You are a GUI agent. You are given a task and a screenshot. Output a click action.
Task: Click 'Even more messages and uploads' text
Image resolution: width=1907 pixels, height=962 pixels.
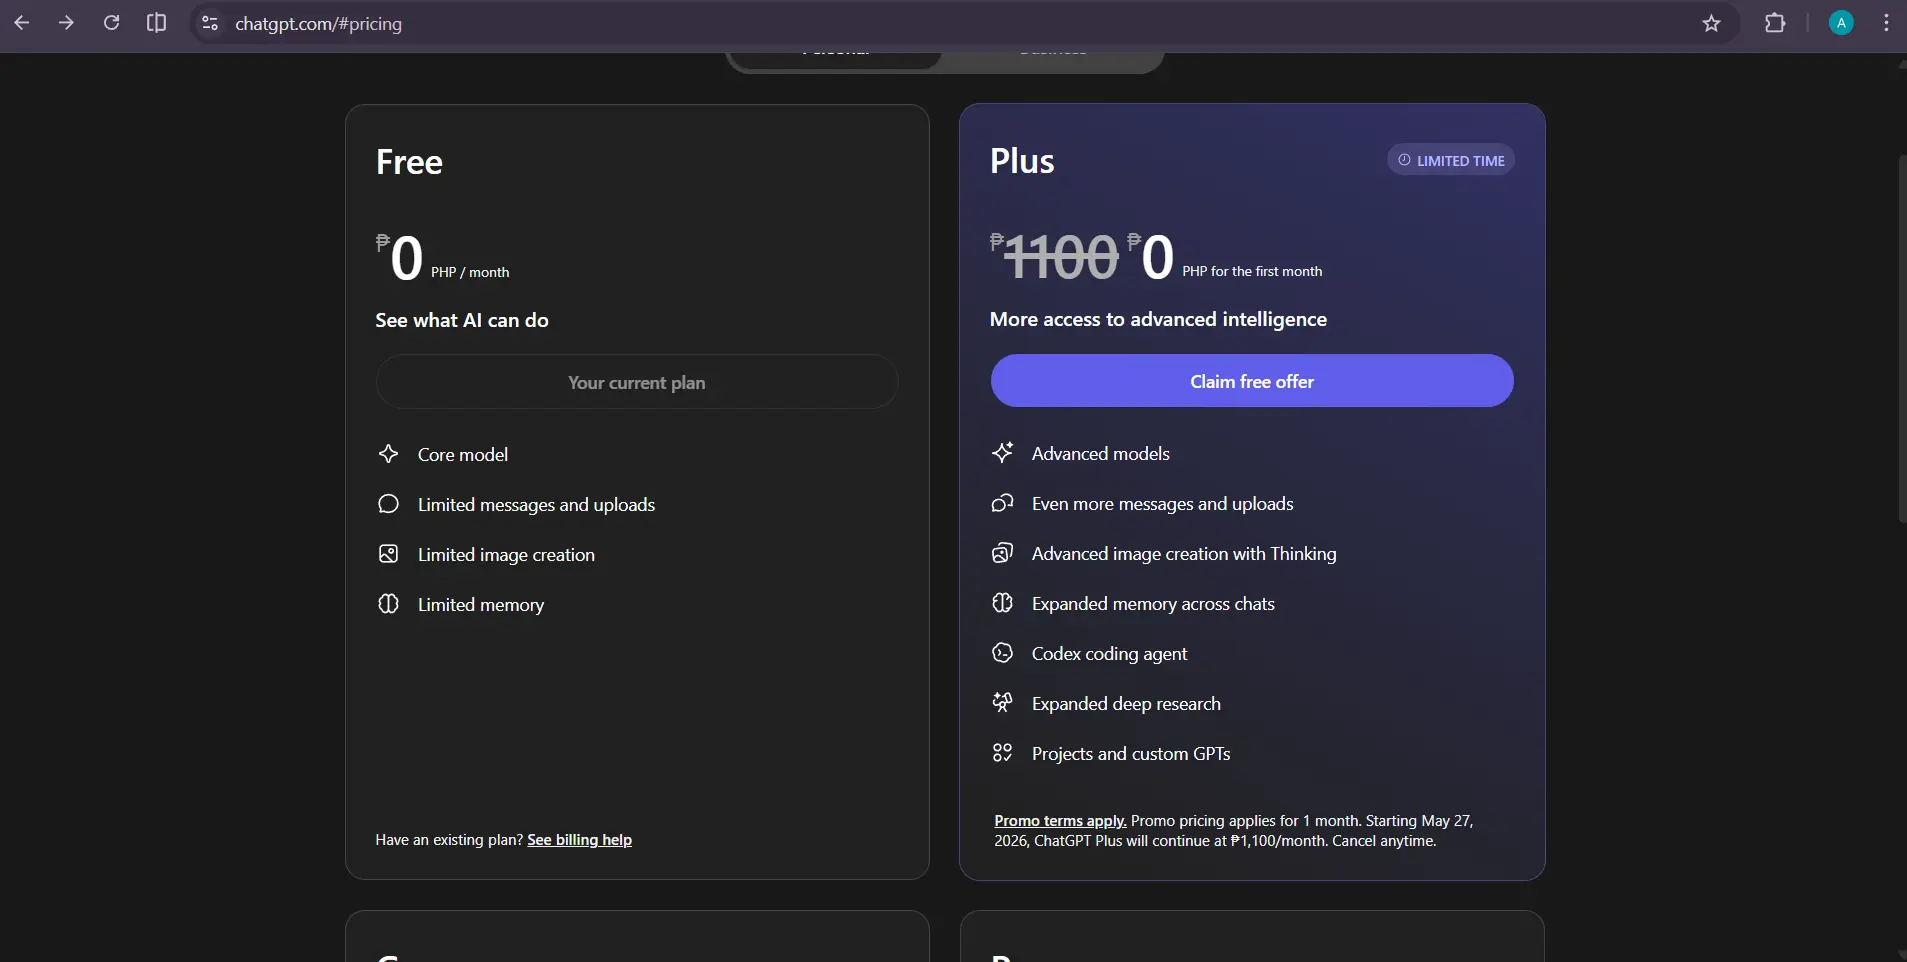1163,504
